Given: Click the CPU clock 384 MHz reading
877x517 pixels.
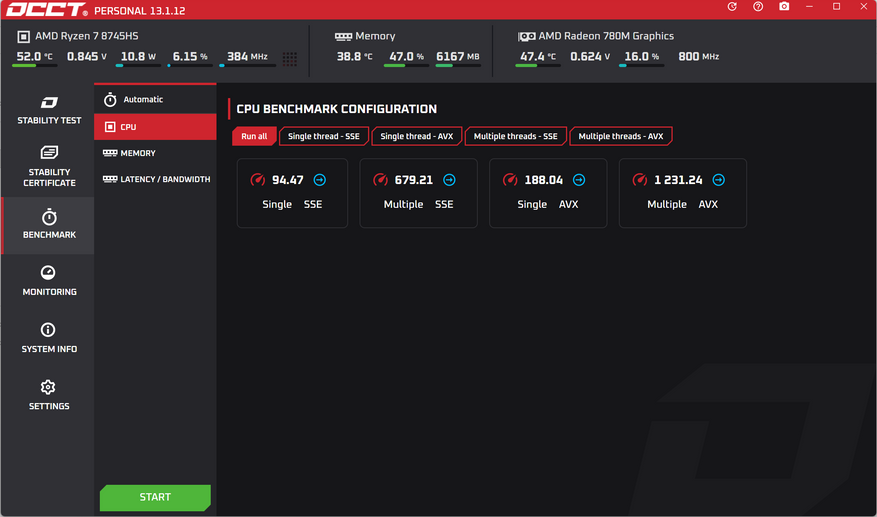Looking at the screenshot, I should 247,57.
